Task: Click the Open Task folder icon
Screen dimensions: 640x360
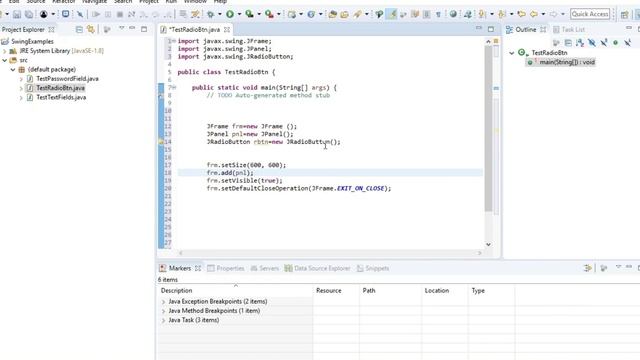Action: (345, 14)
